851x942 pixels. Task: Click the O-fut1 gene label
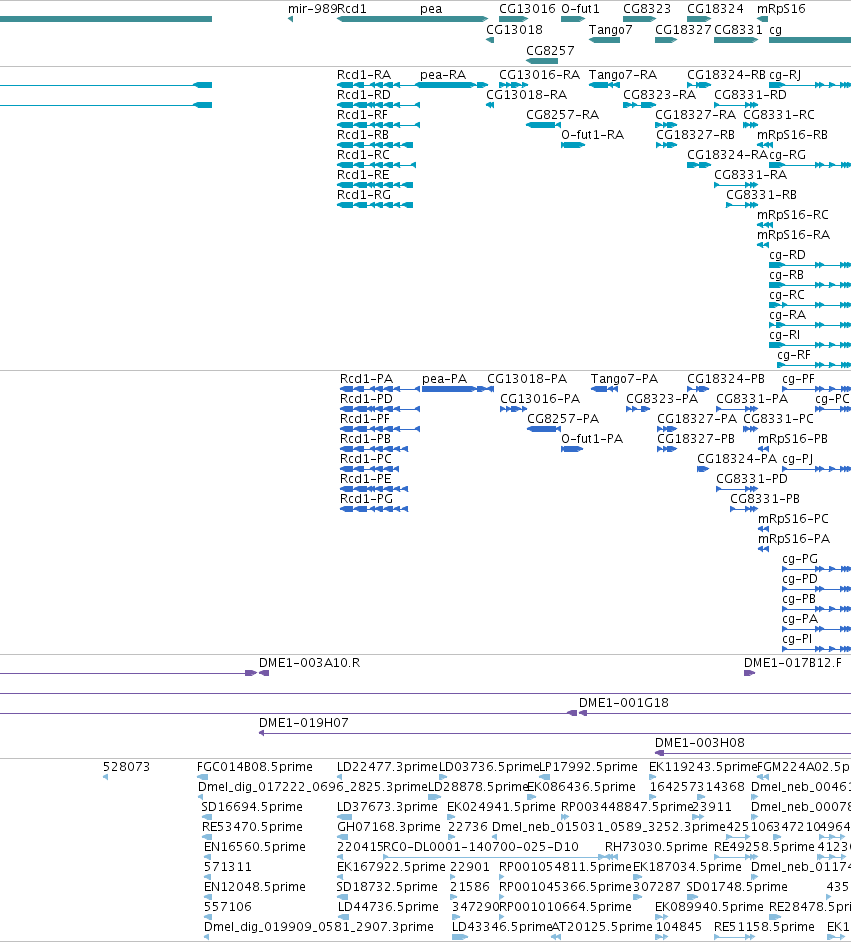click(x=580, y=9)
